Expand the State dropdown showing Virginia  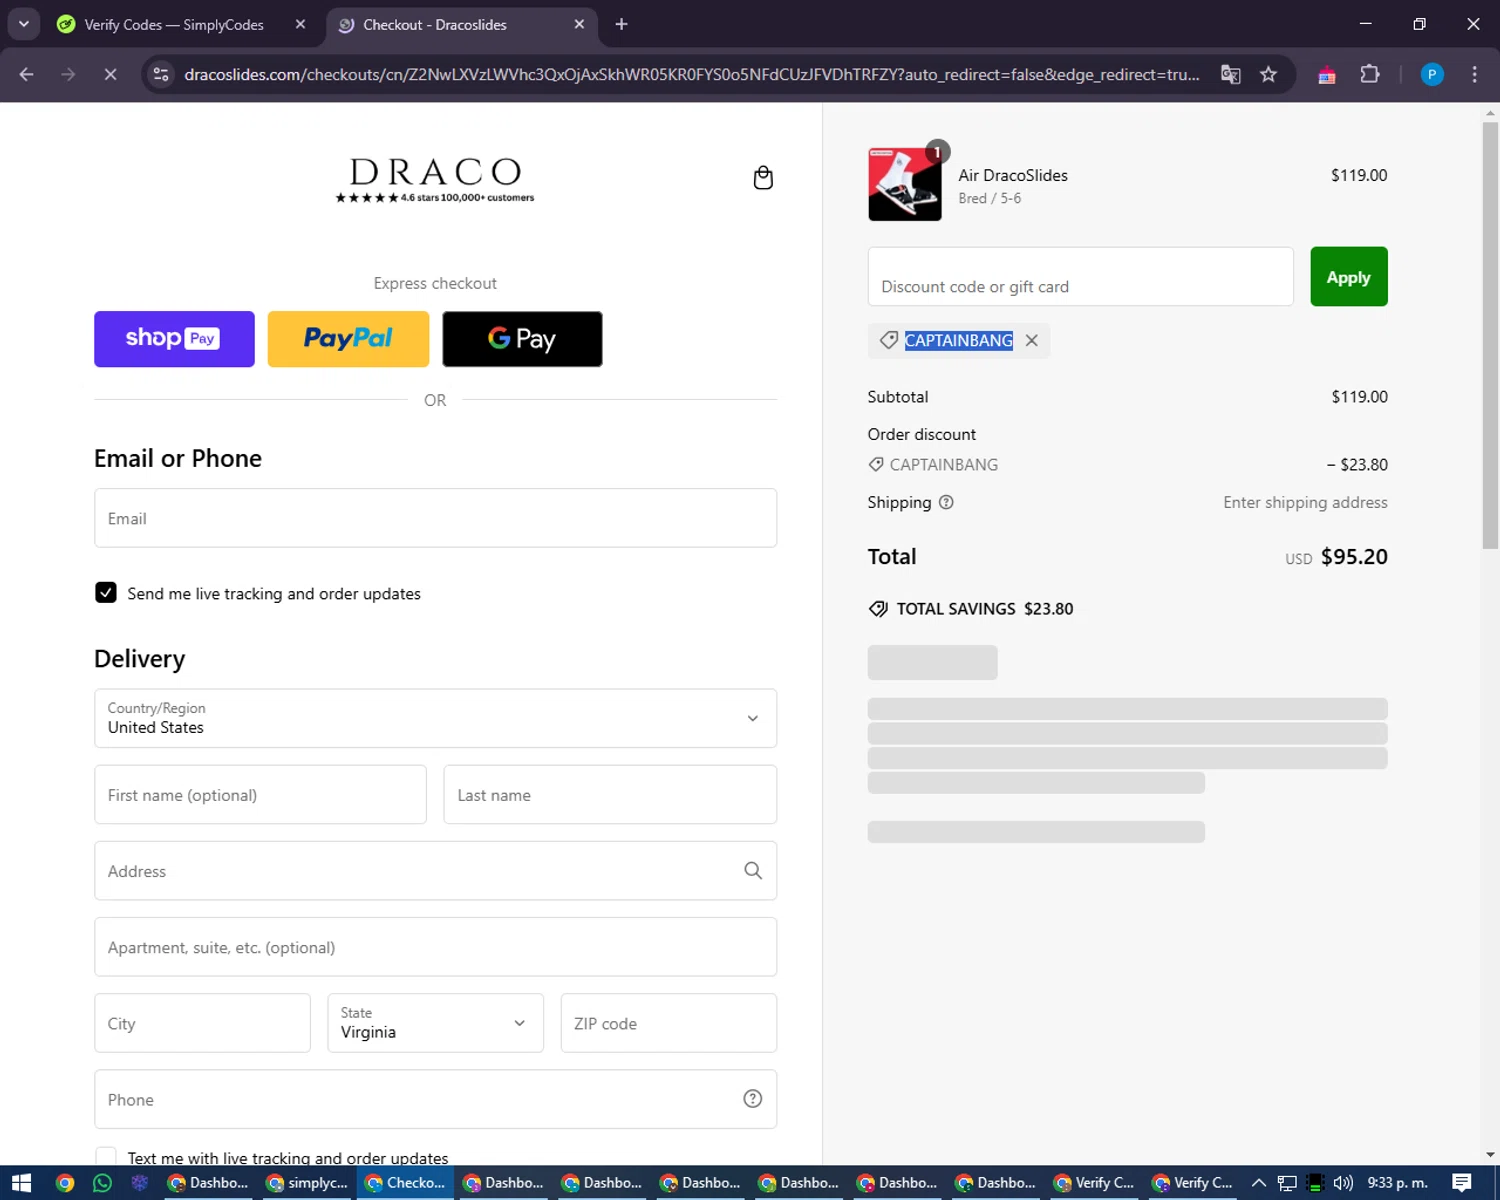click(435, 1023)
